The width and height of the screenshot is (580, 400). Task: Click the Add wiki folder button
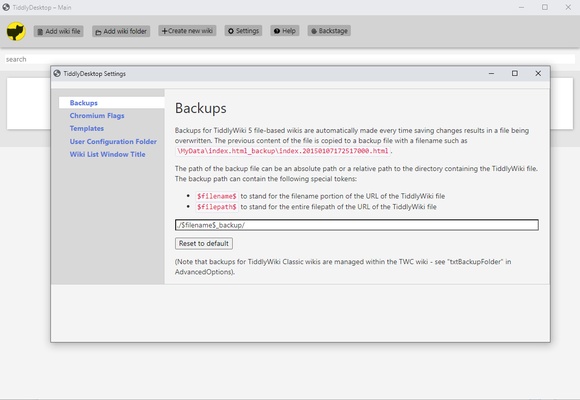121,31
